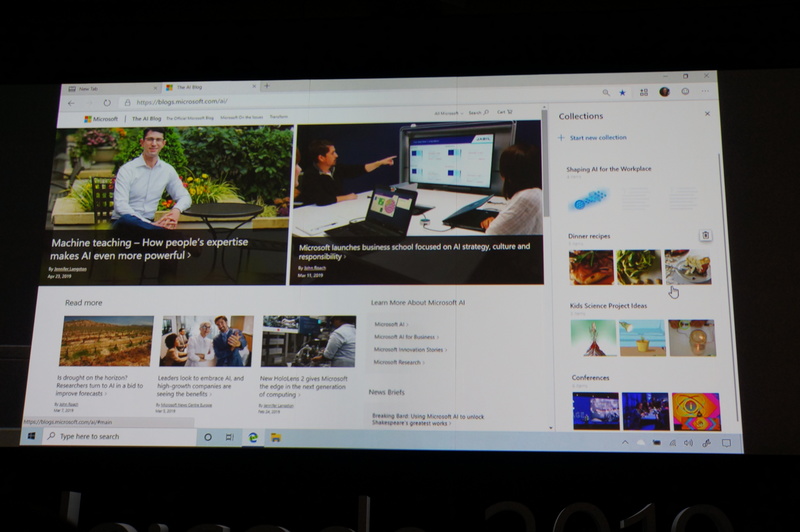Click the battery tray icon
Viewport: 800px width, 532px height.
coord(657,443)
